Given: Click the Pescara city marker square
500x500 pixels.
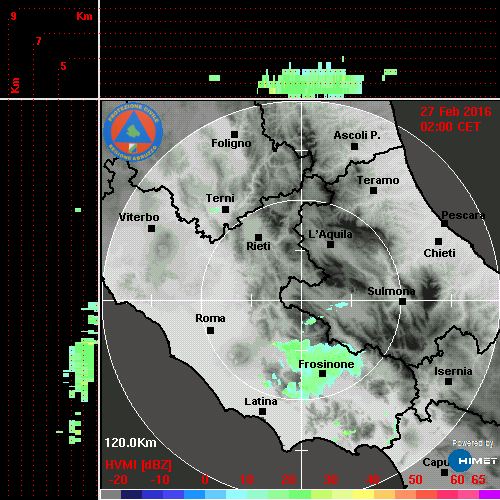Looking at the screenshot, I should coord(444,223).
